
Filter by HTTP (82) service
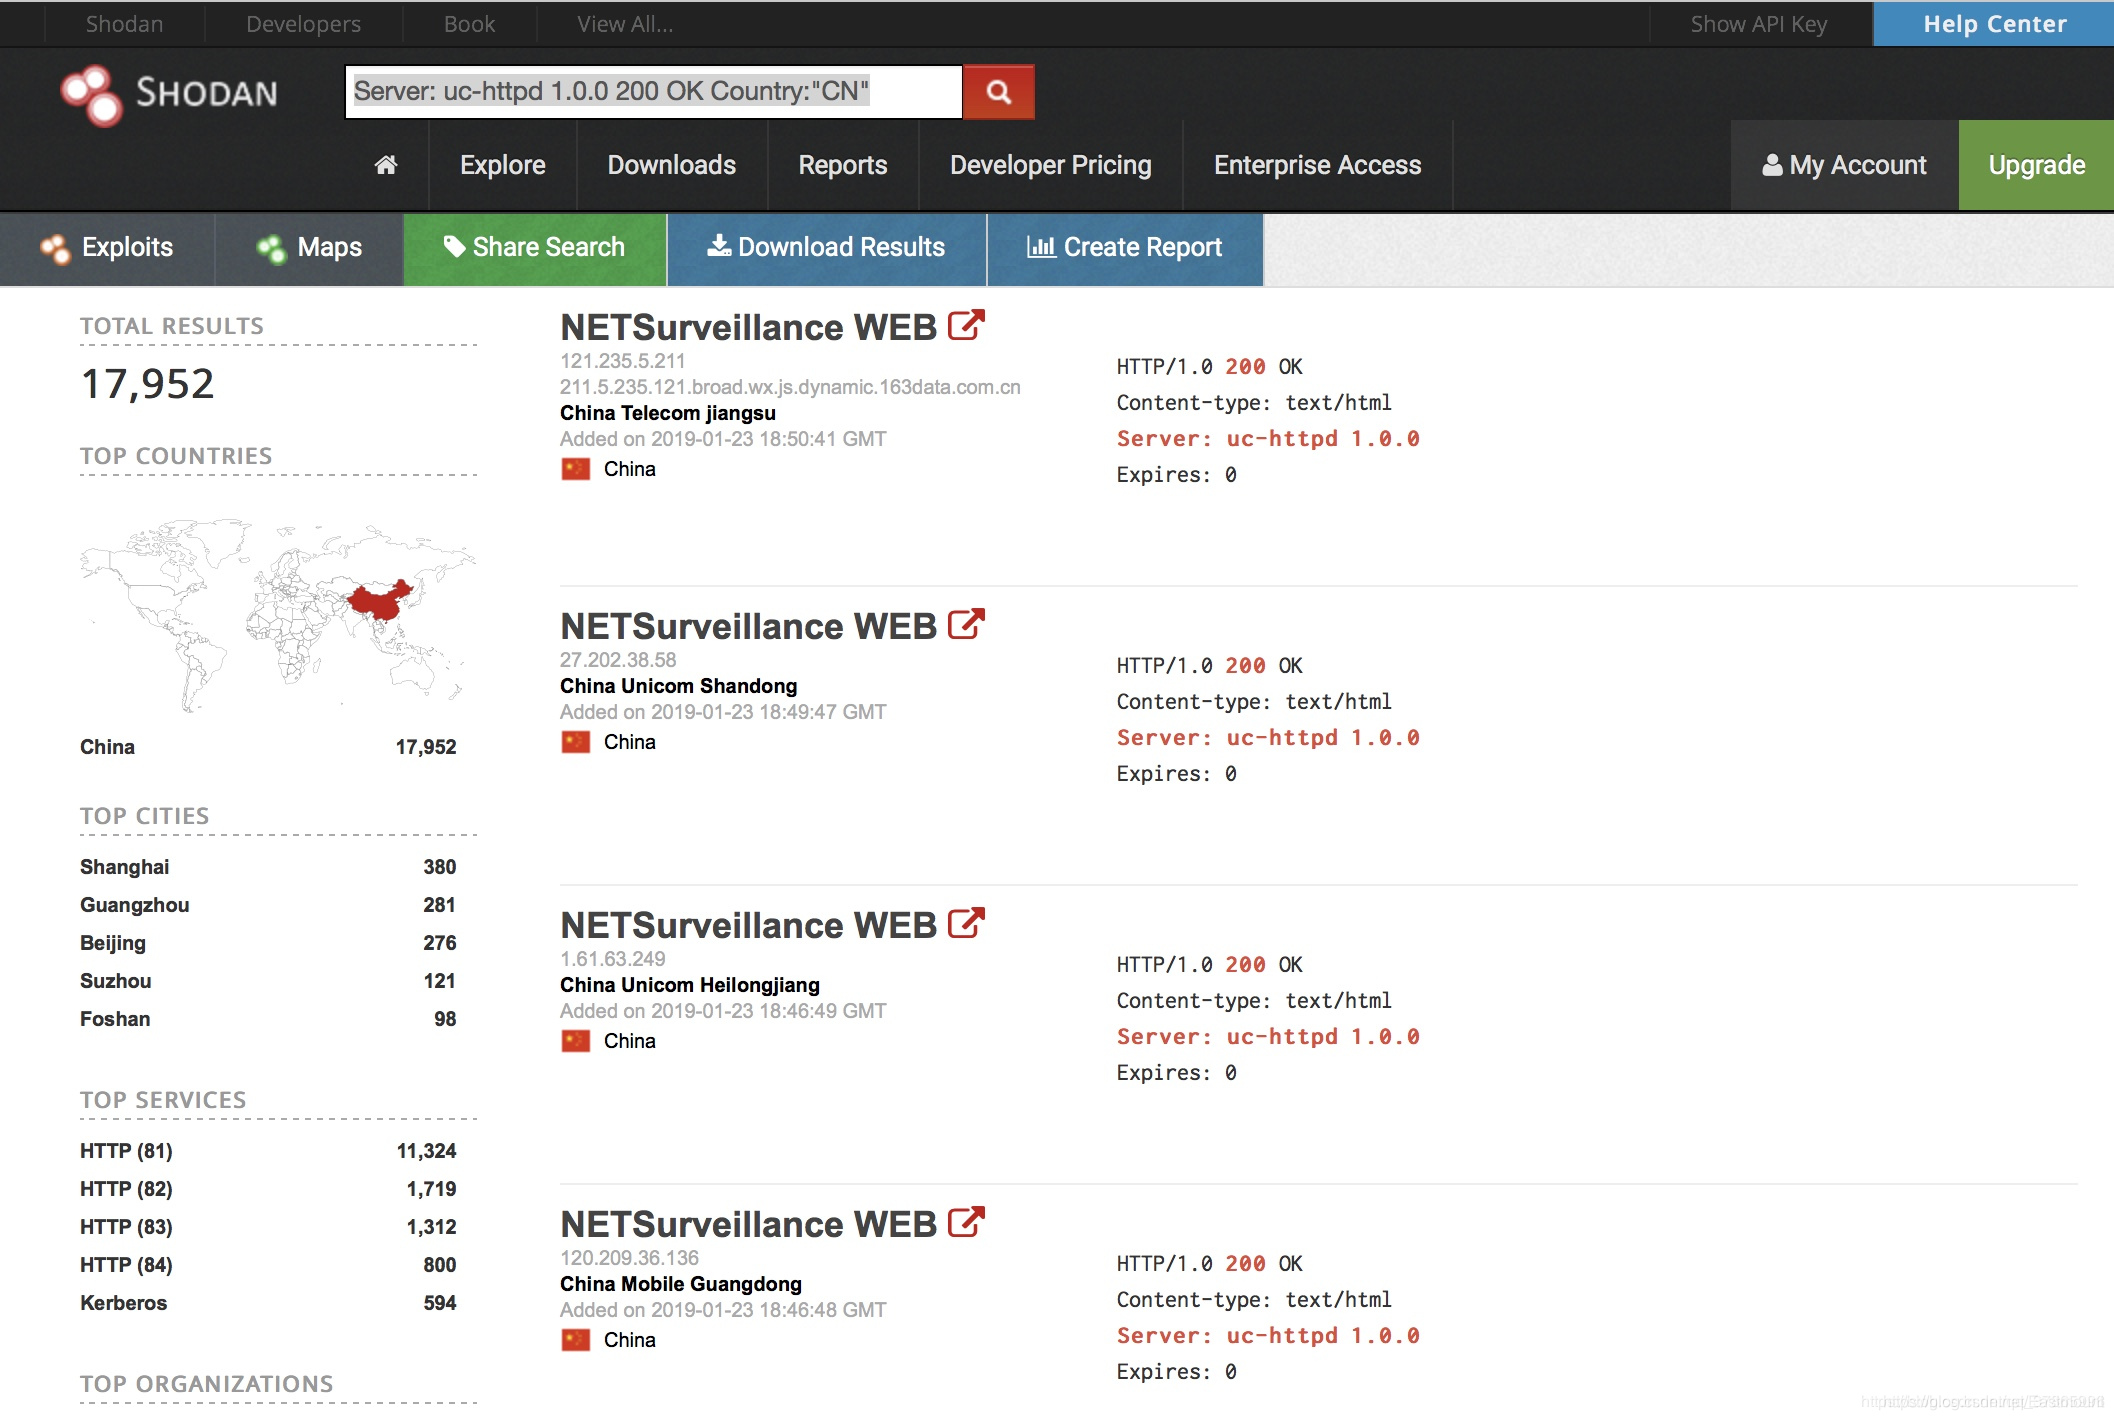126,1189
